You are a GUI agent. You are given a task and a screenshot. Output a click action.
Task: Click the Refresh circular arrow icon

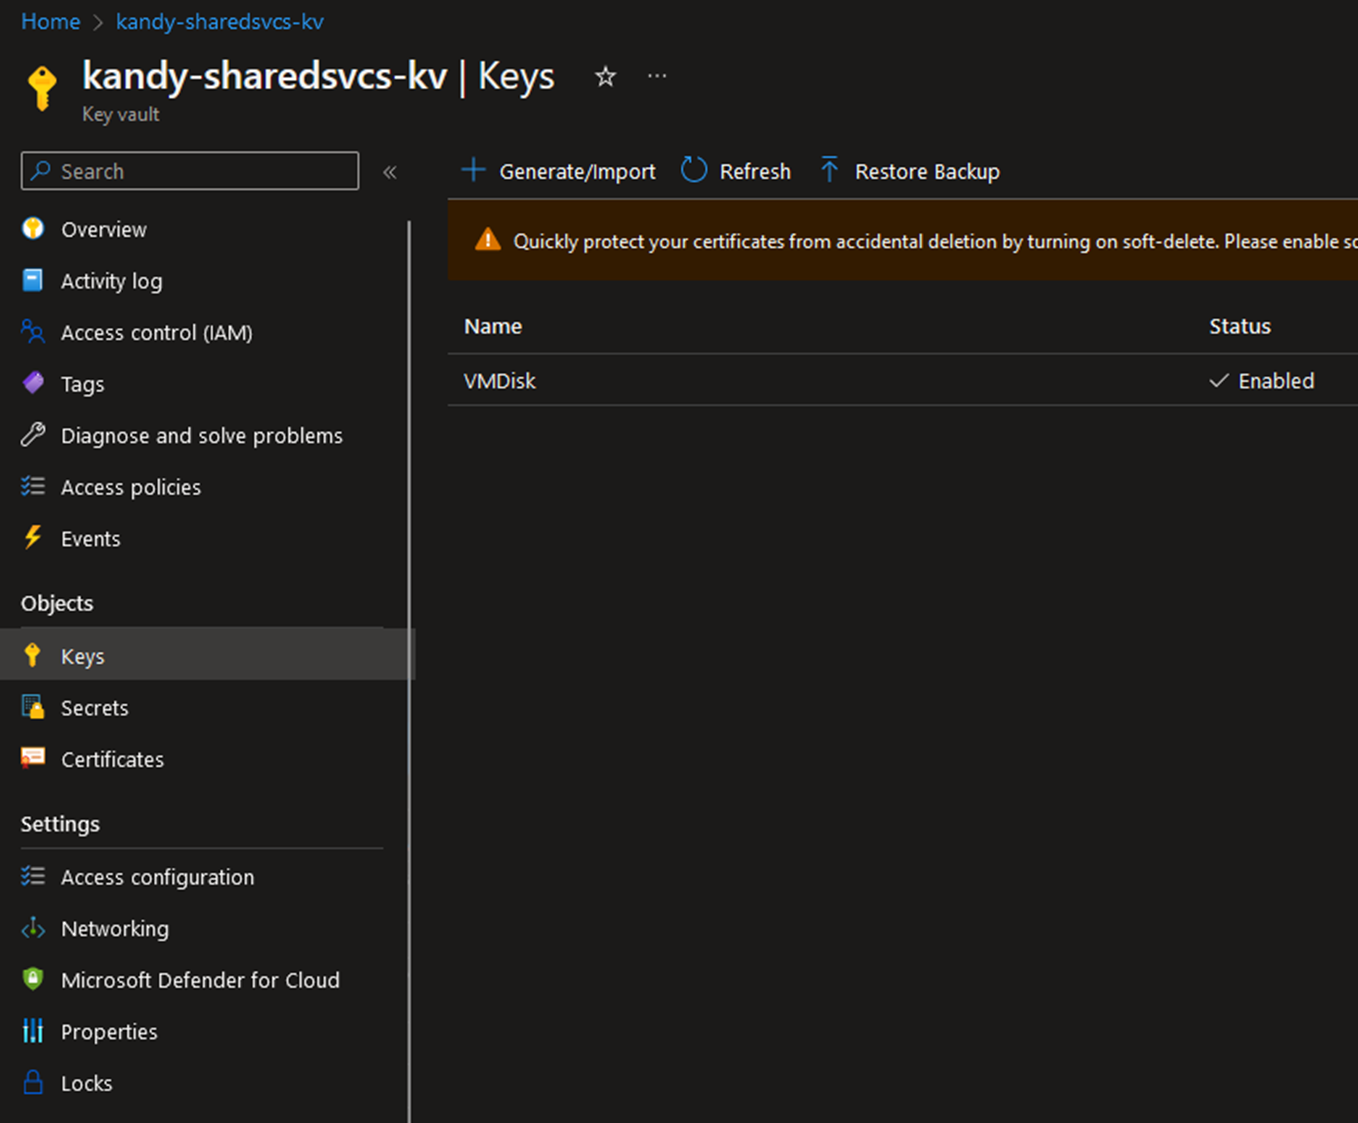click(x=694, y=170)
